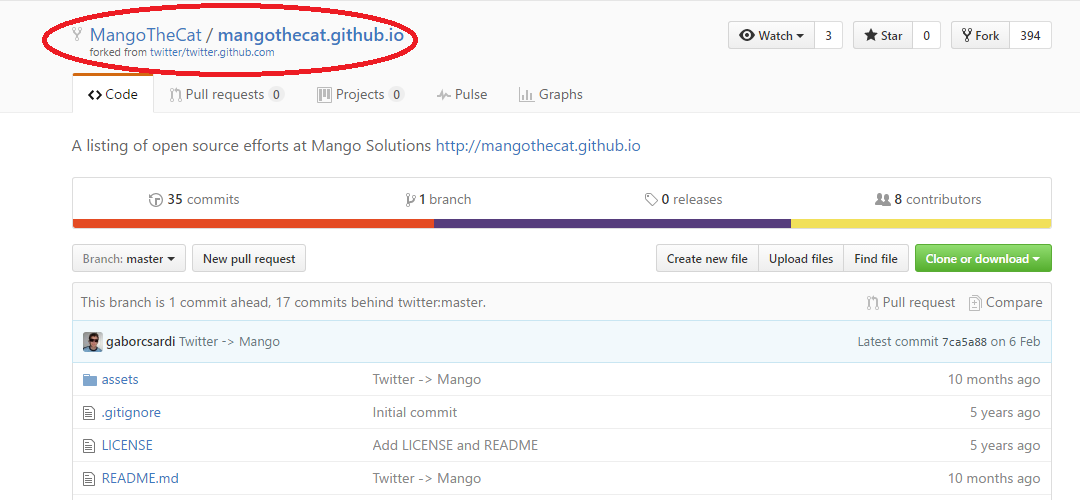1080x500 pixels.
Task: Click the assets folder icon
Action: tap(90, 379)
